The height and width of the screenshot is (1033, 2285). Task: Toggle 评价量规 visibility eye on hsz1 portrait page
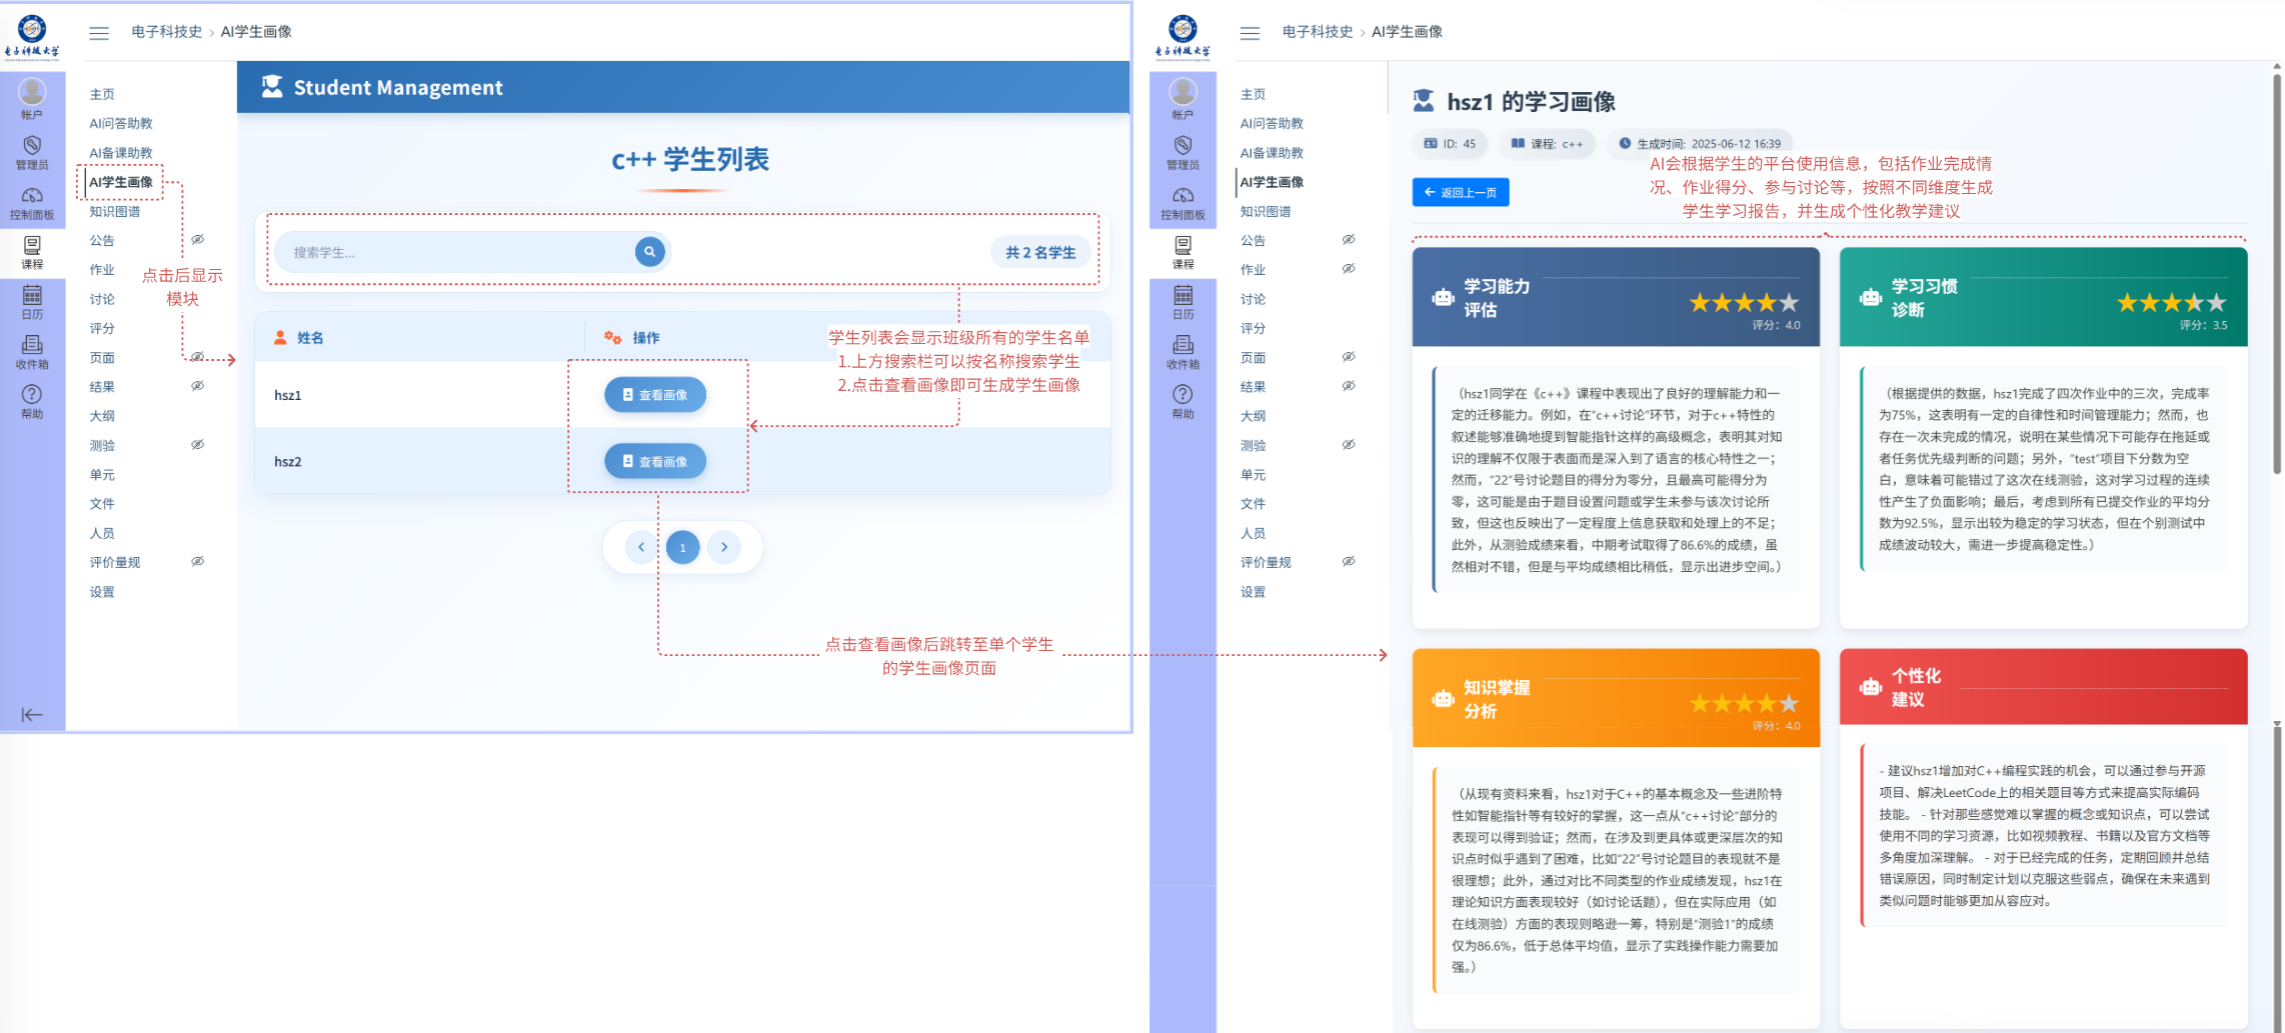click(1348, 562)
